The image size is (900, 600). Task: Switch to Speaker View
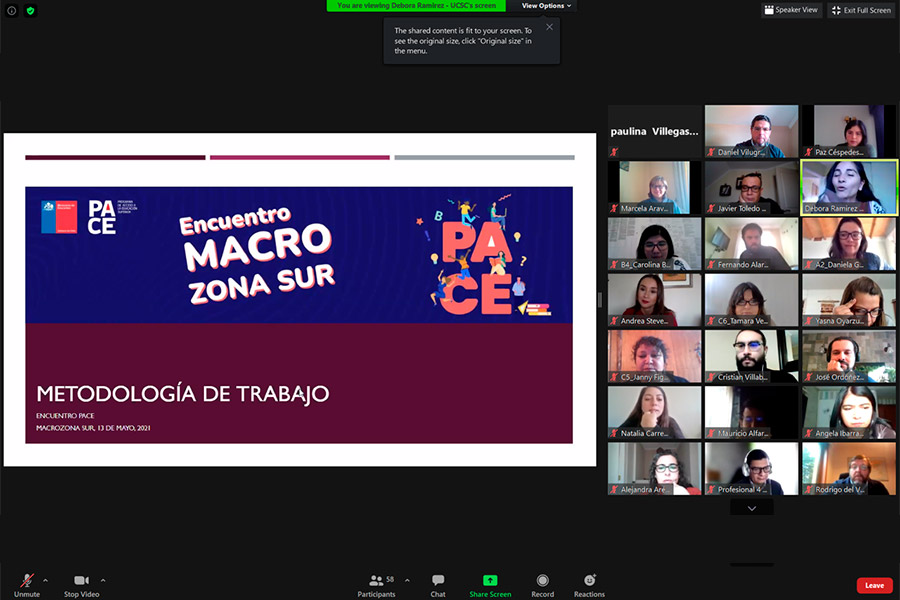[792, 10]
